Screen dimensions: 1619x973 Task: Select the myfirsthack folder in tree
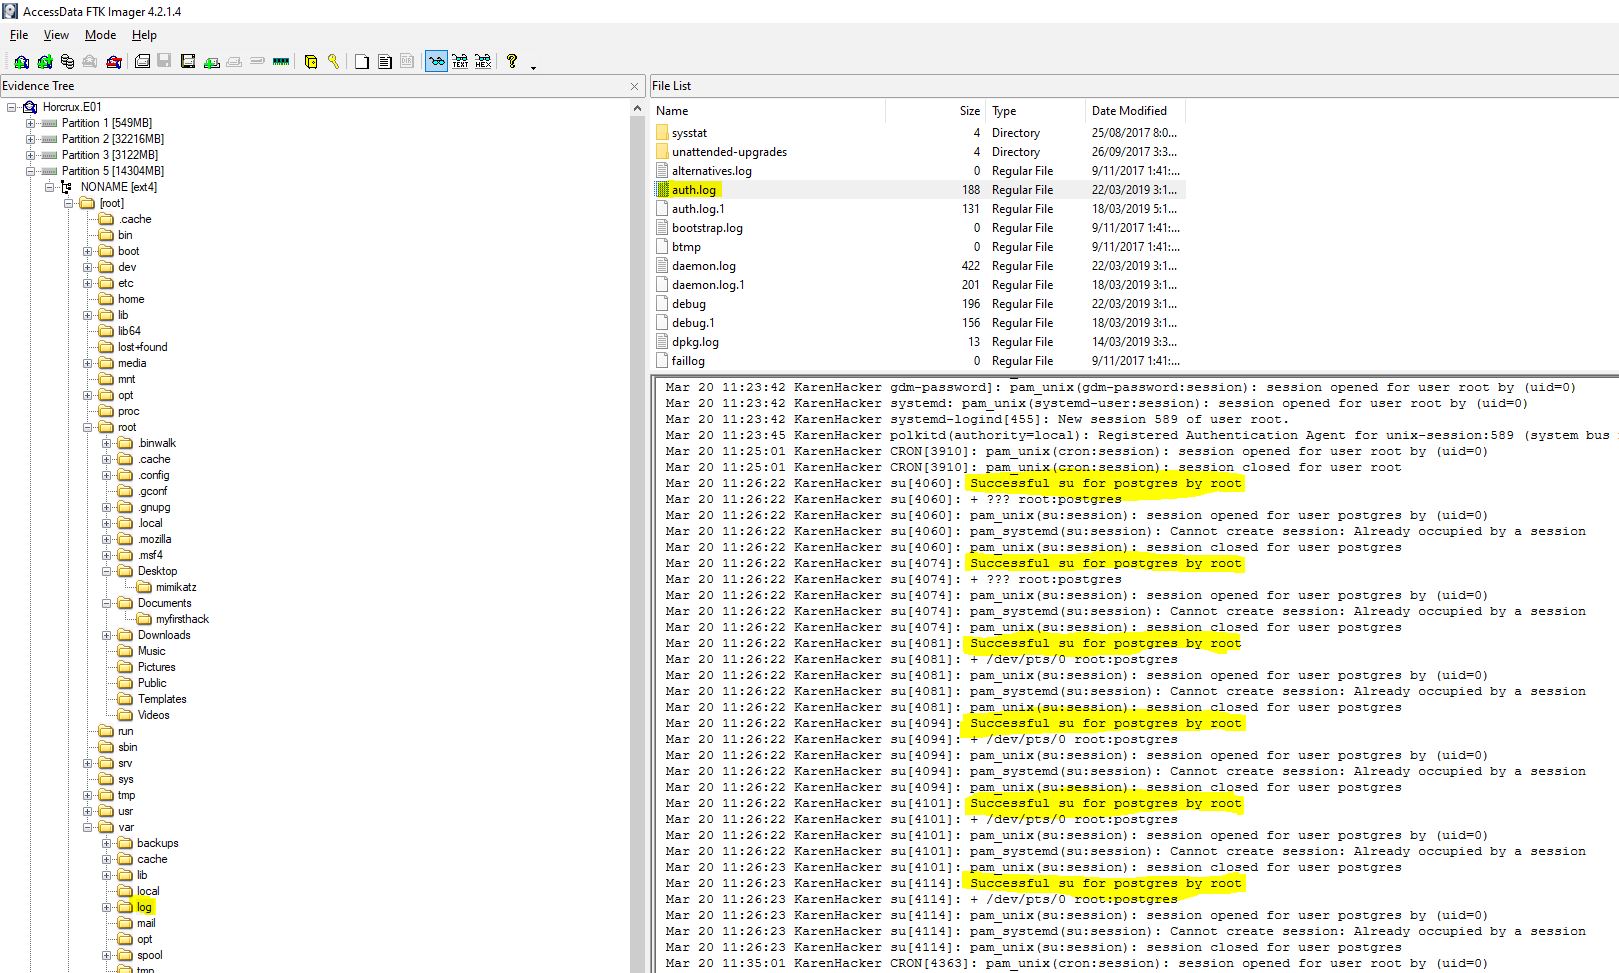click(x=182, y=619)
